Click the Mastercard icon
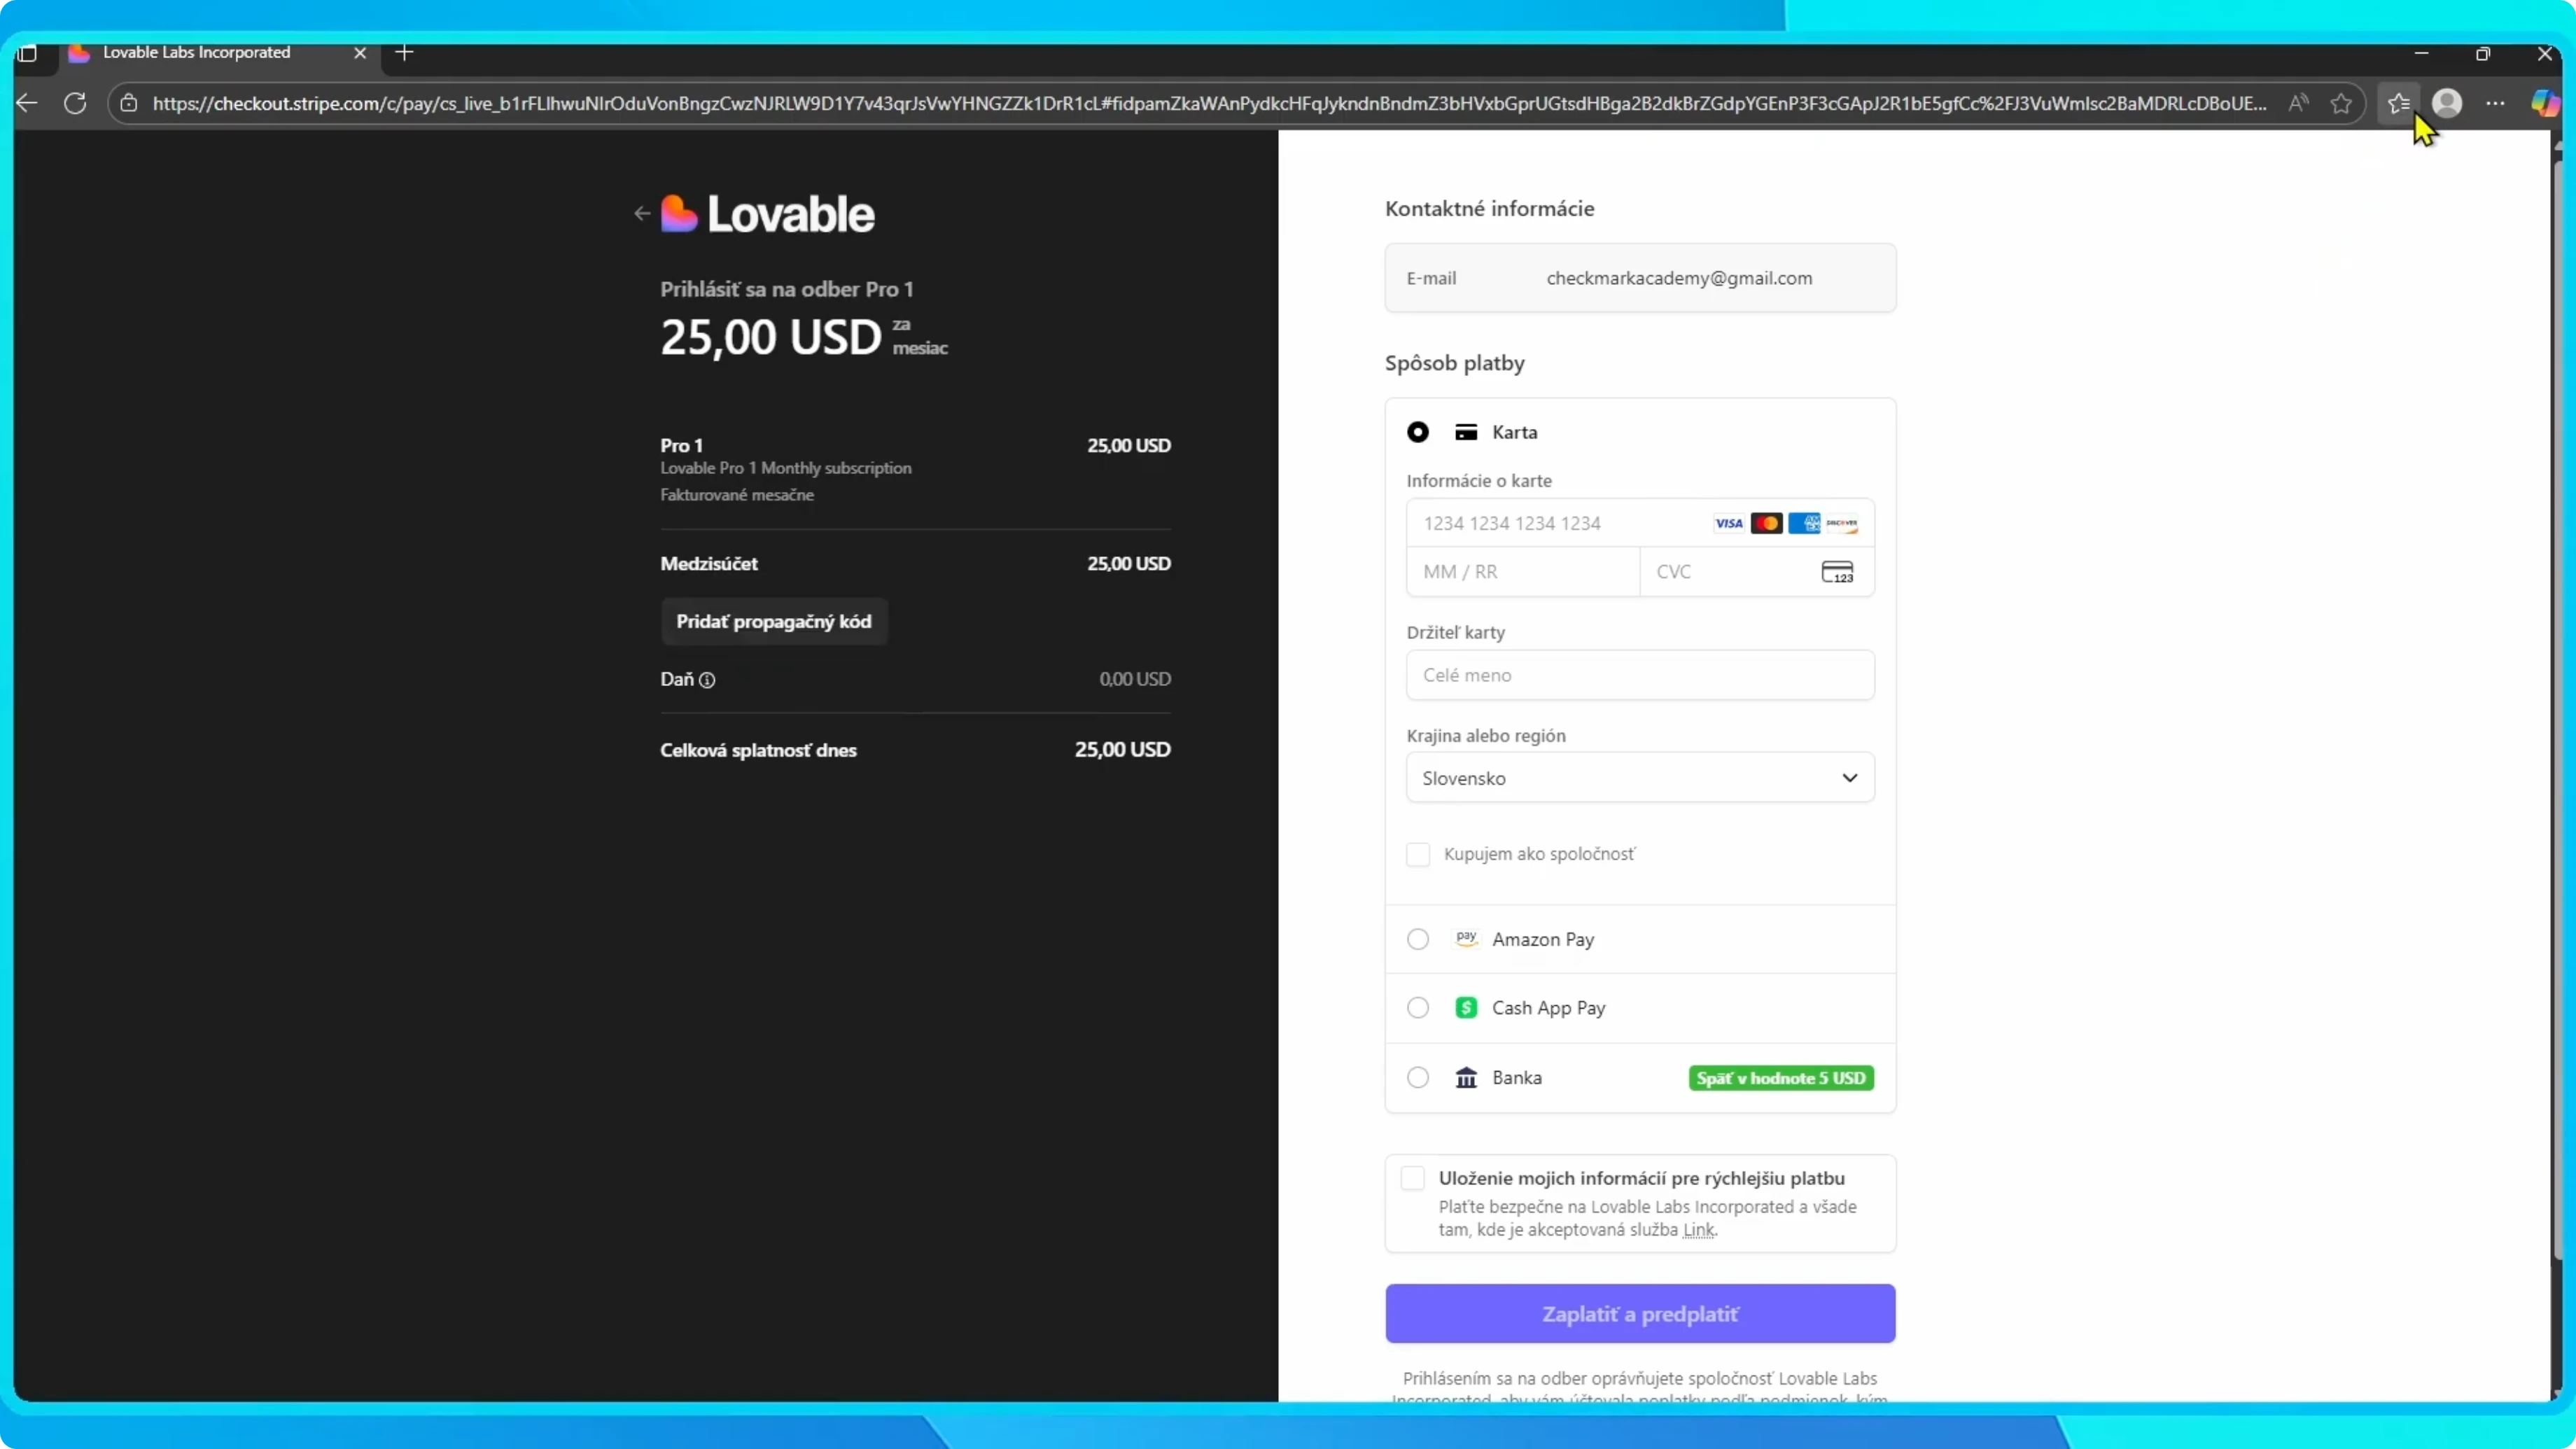The image size is (2576, 1449). pyautogui.click(x=1766, y=523)
